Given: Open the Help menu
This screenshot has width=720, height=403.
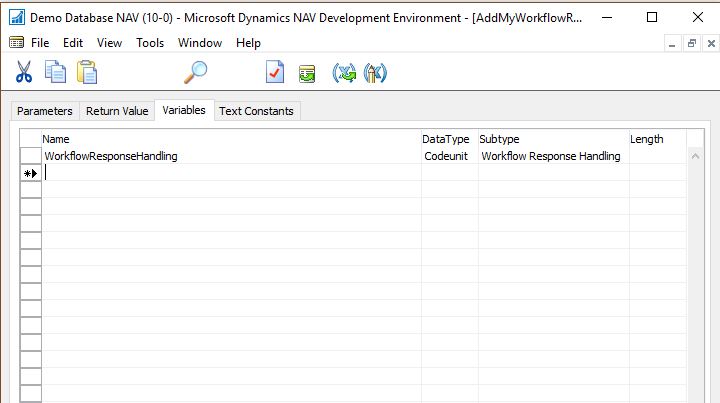Looking at the screenshot, I should pyautogui.click(x=248, y=43).
